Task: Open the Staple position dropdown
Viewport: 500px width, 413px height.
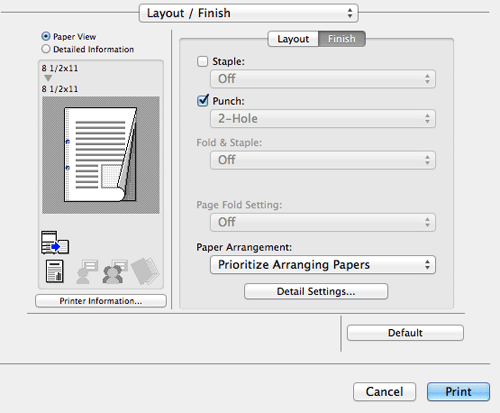Action: pyautogui.click(x=323, y=79)
